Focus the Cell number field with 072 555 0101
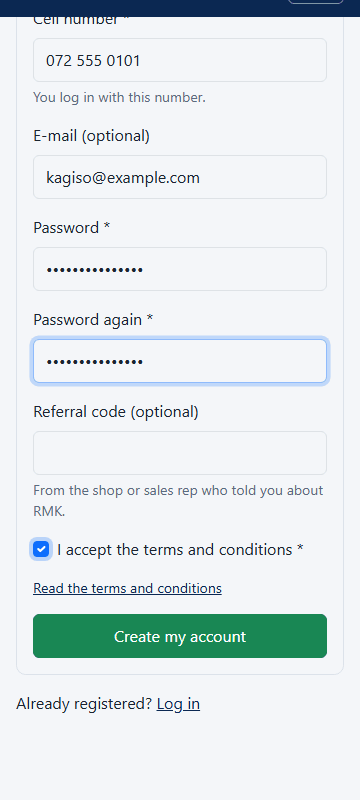This screenshot has width=360, height=800. click(x=180, y=60)
